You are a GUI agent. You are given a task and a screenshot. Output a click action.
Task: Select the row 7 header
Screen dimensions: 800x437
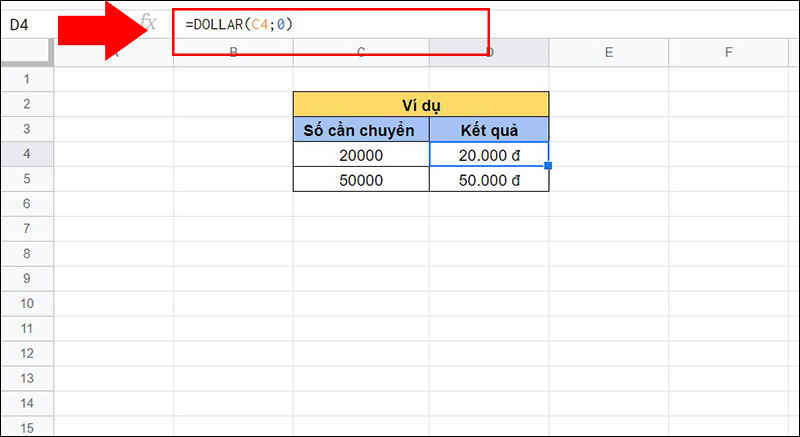click(26, 229)
